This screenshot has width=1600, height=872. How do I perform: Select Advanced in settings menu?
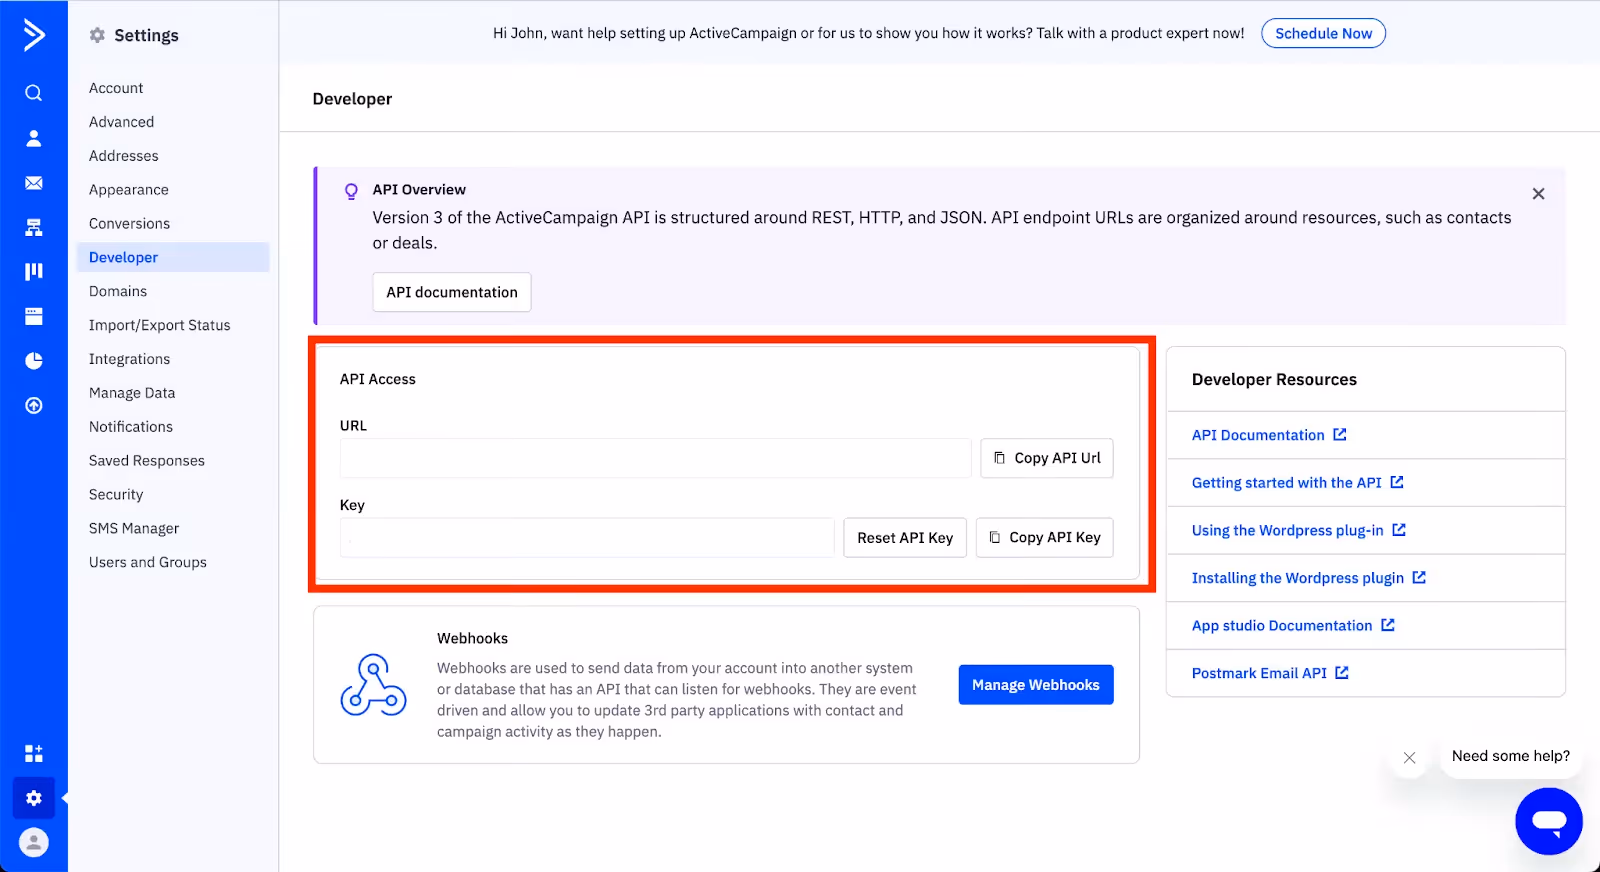[x=121, y=122]
